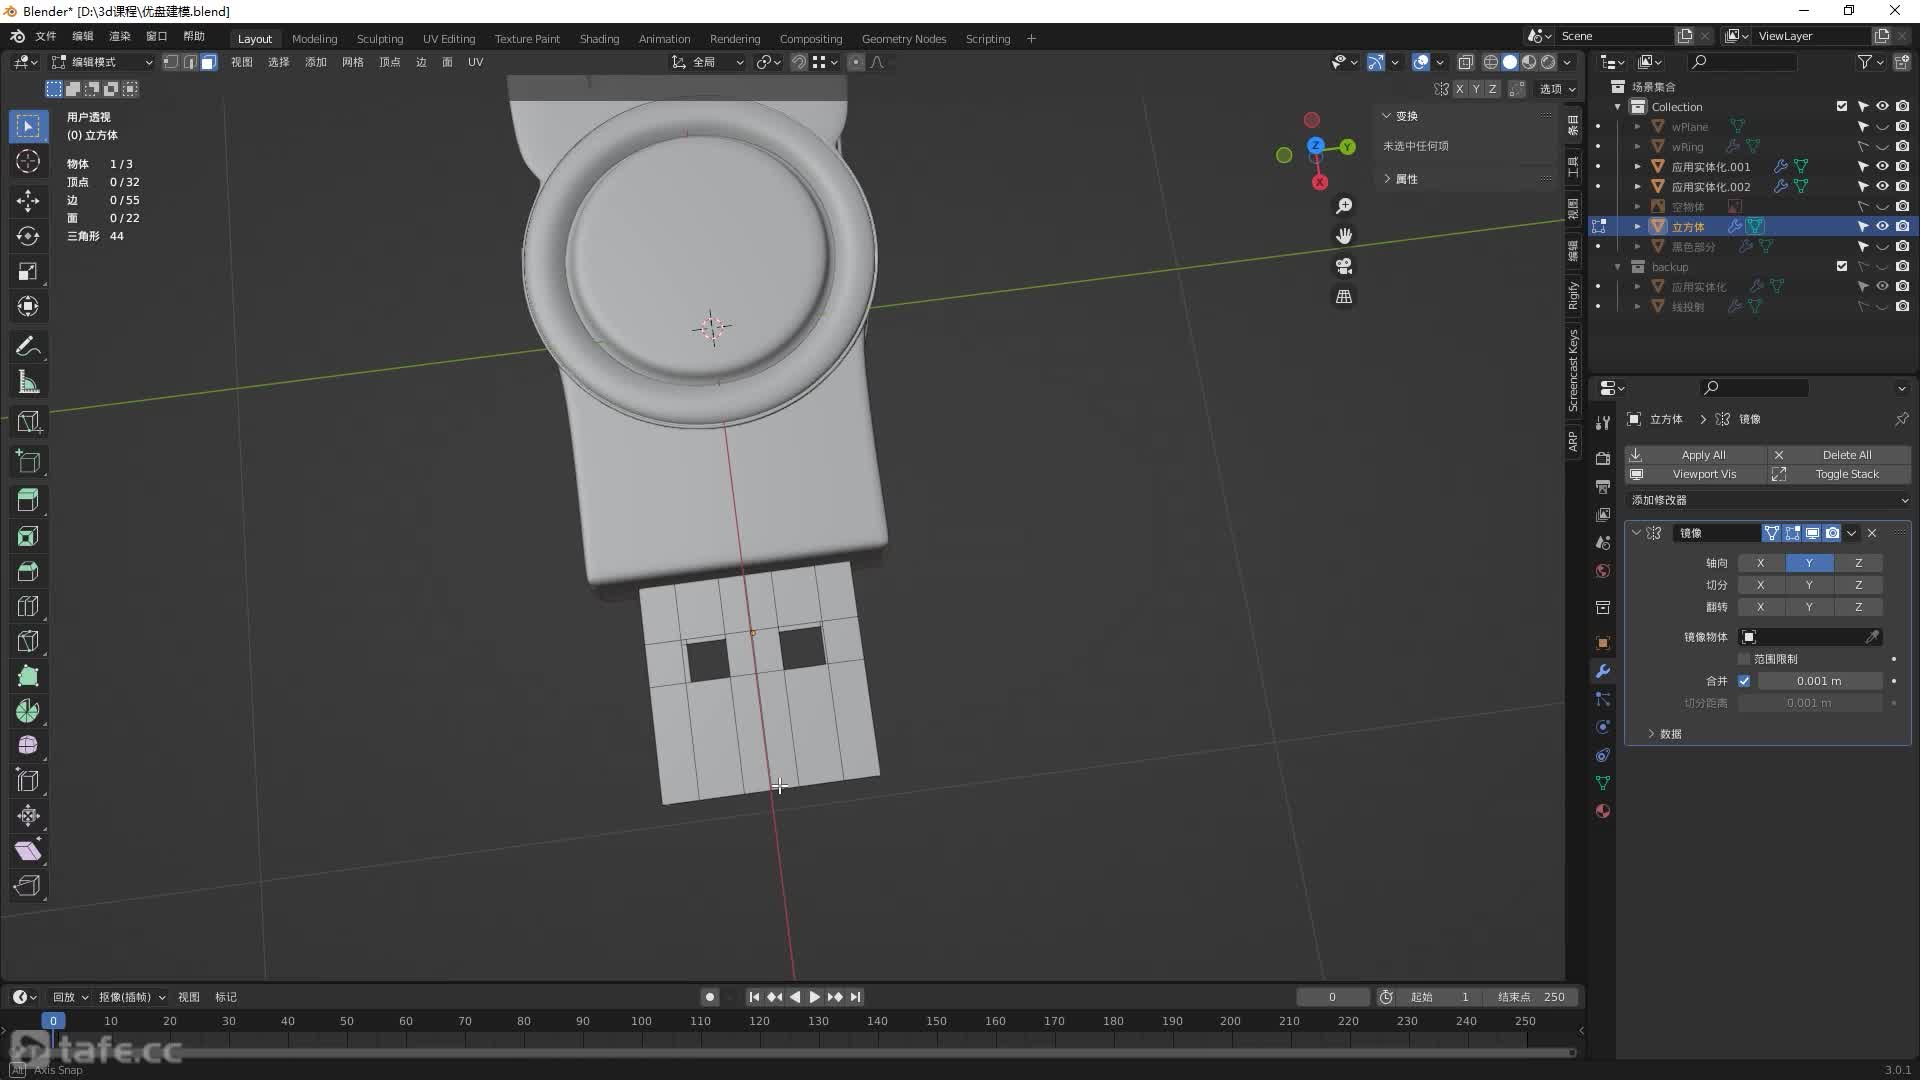Viewport: 1920px width, 1080px height.
Task: Toggle Bisect Z button
Action: click(x=1858, y=585)
